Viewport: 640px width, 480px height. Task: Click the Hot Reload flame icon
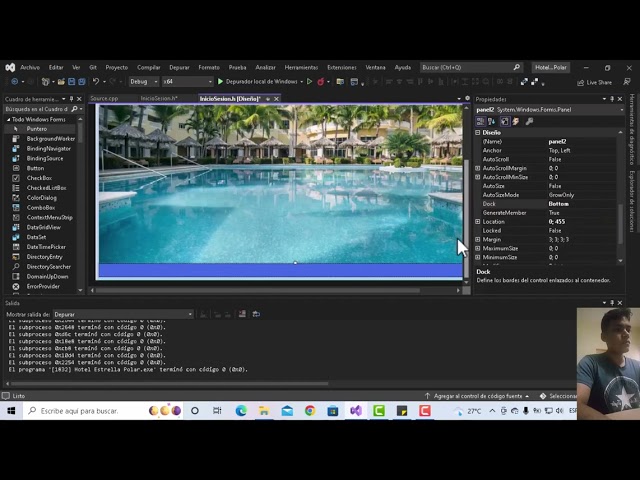coord(321,82)
